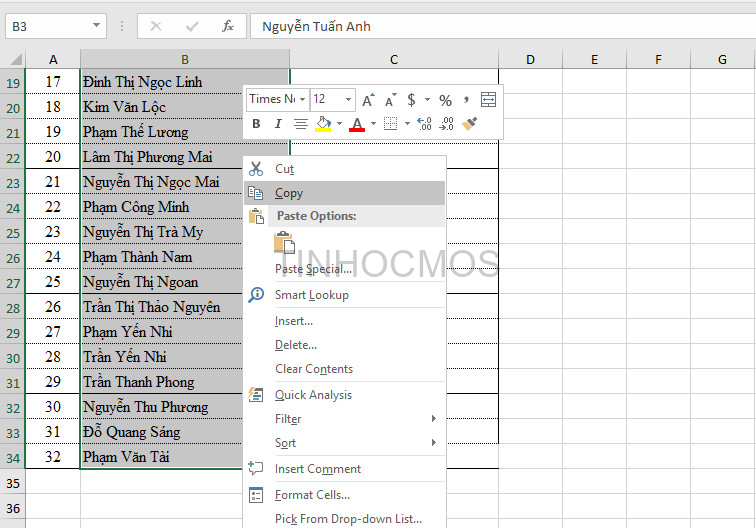
Task: Click cell containing Phạm Công Minh
Action: click(x=162, y=207)
